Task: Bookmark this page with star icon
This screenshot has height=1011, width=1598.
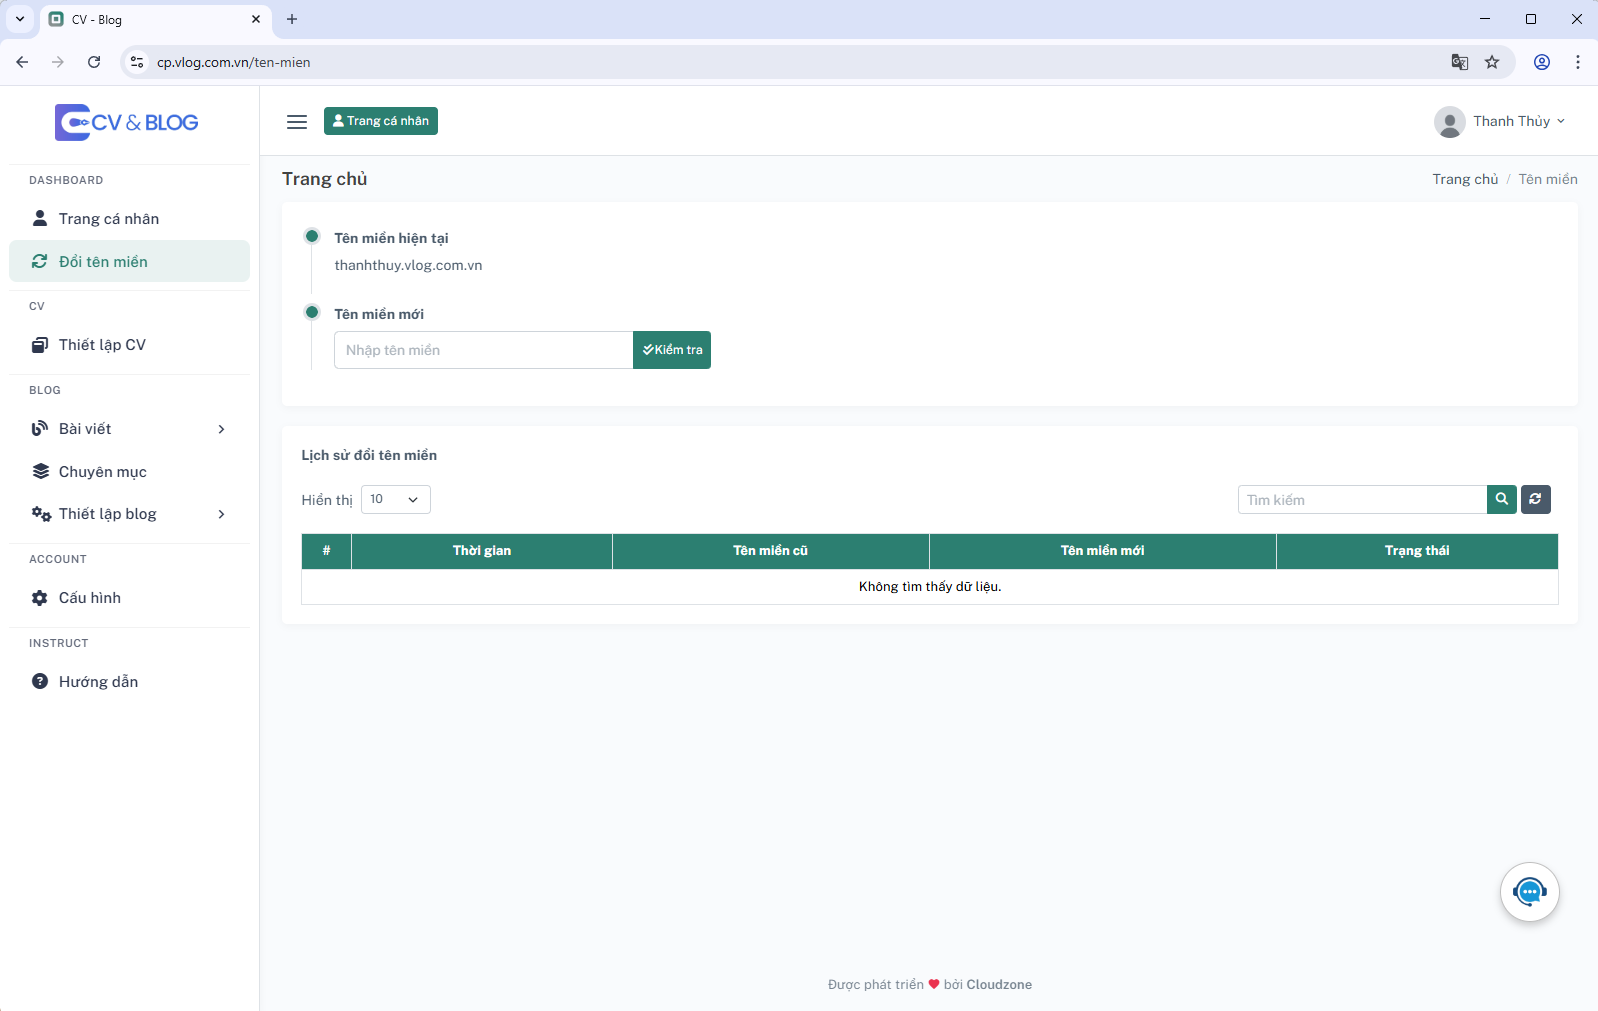Action: 1492,62
